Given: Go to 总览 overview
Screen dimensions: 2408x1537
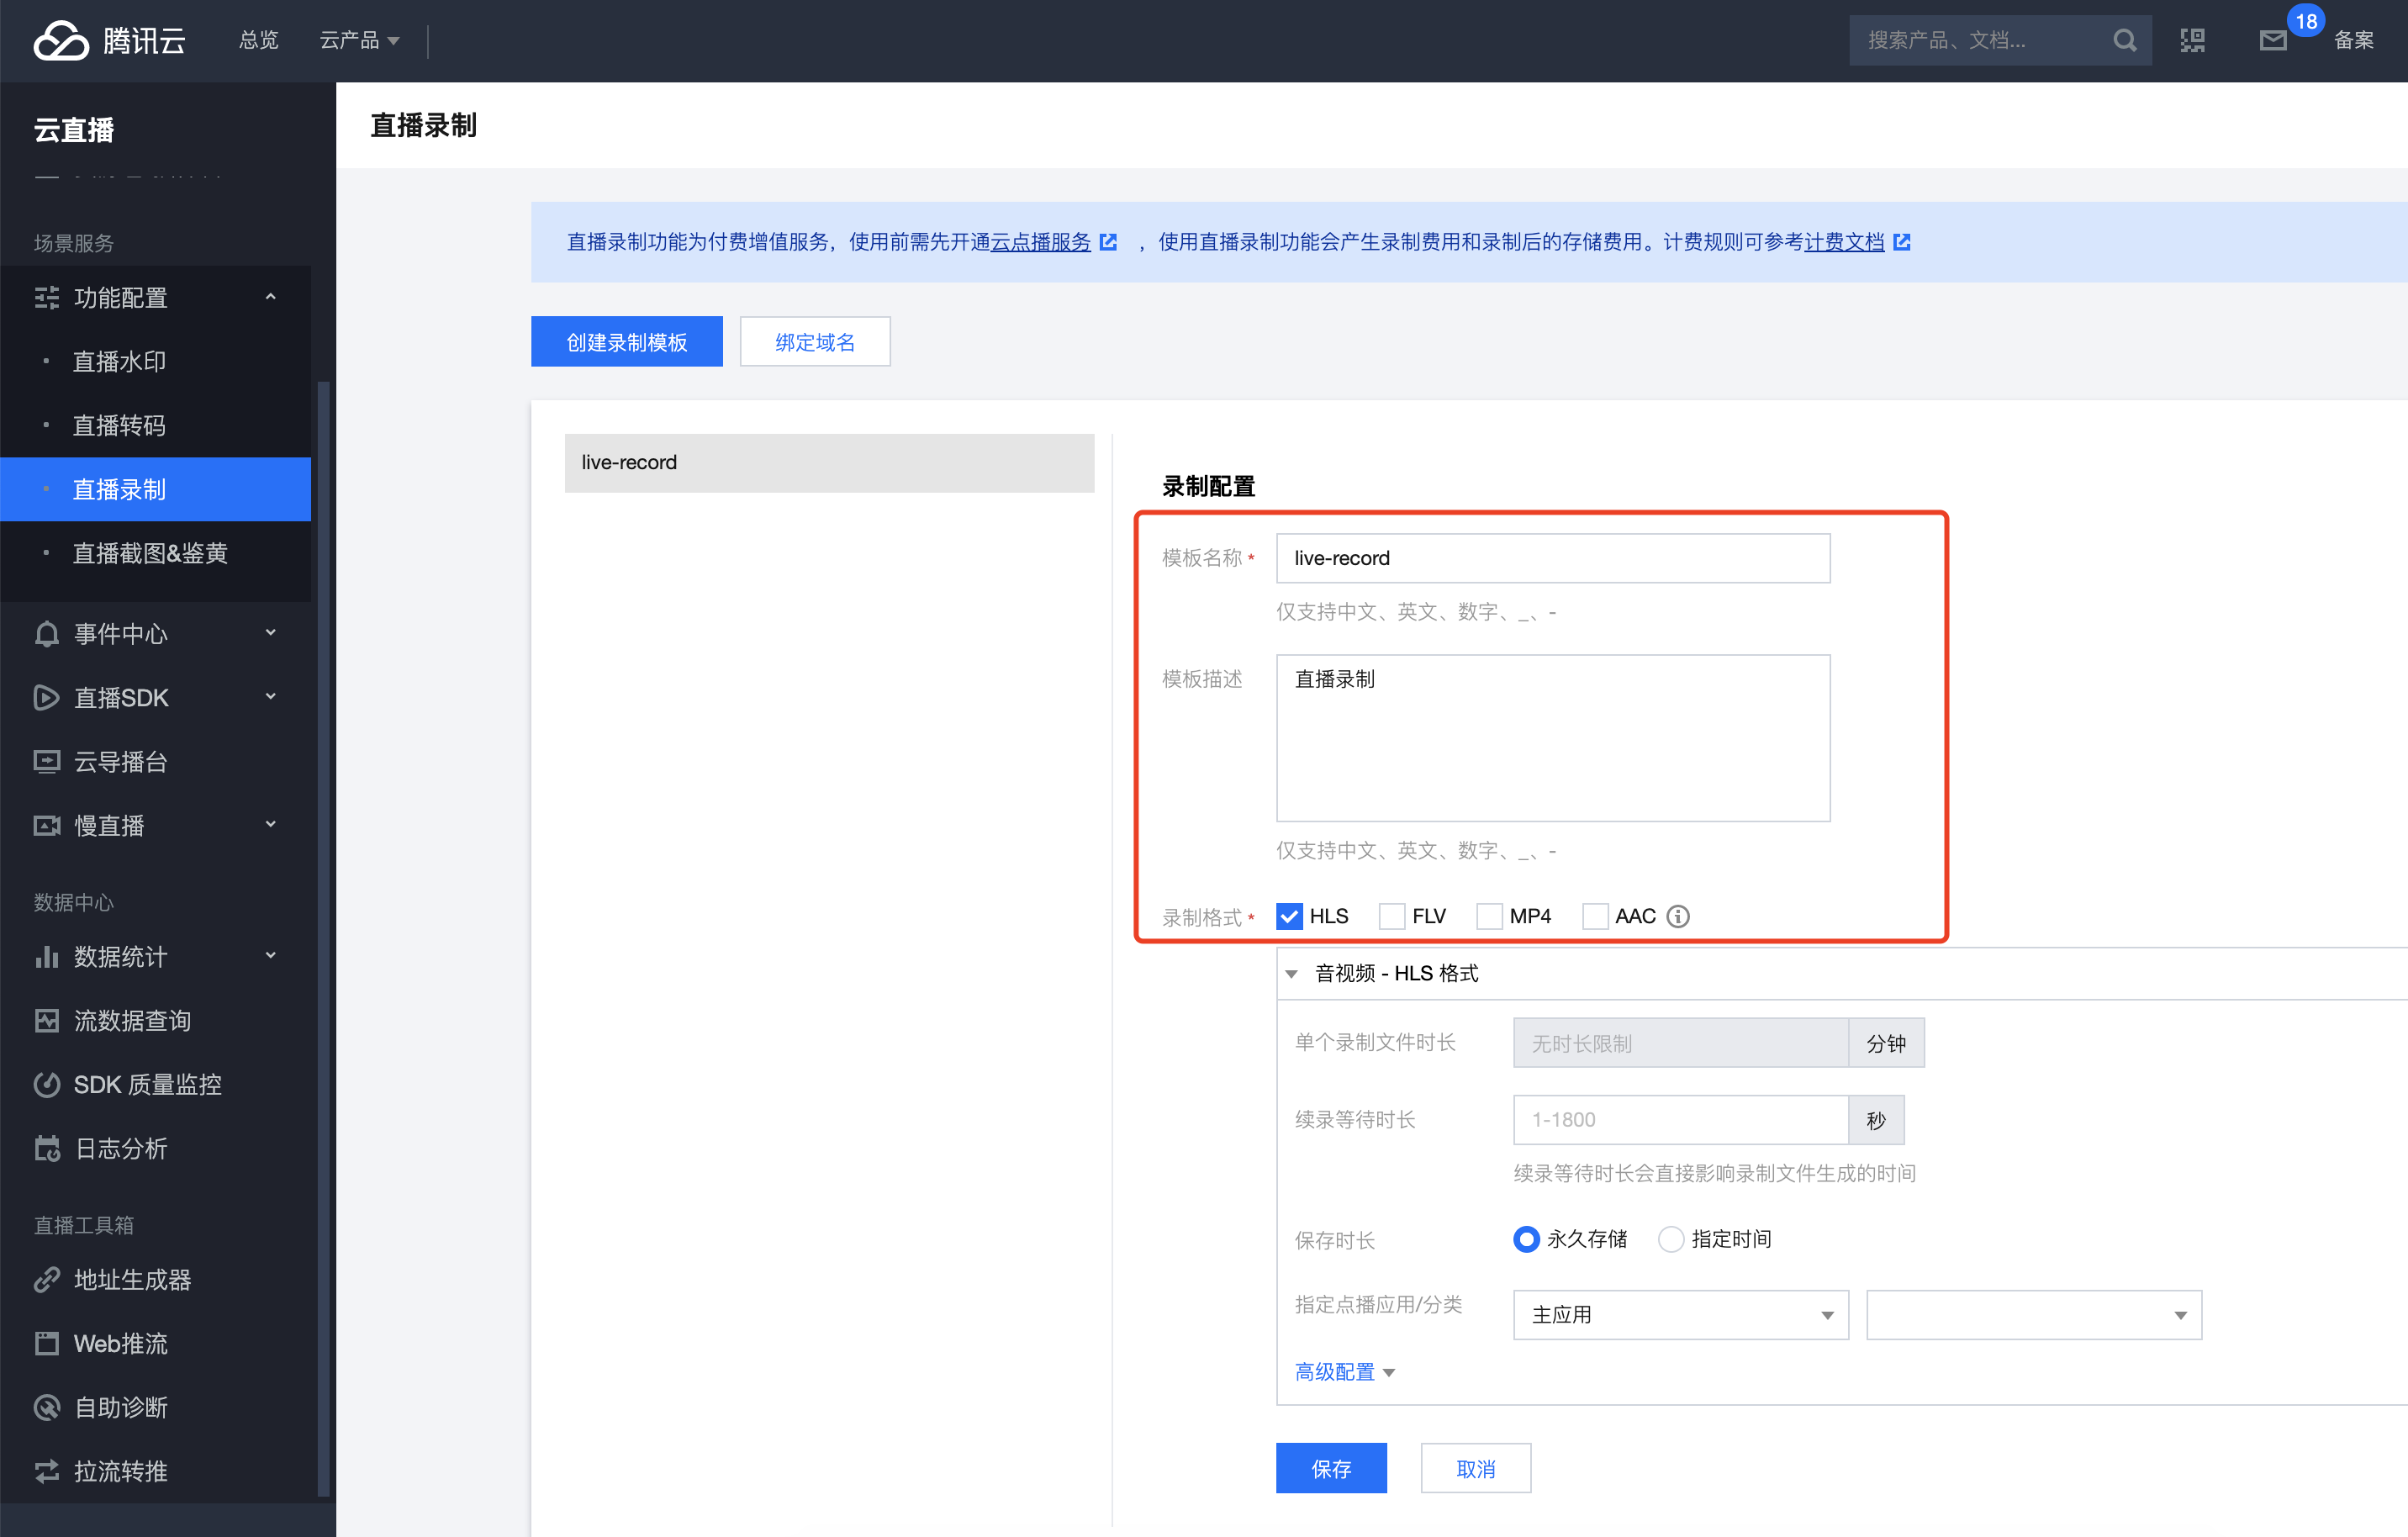Looking at the screenshot, I should [259, 40].
